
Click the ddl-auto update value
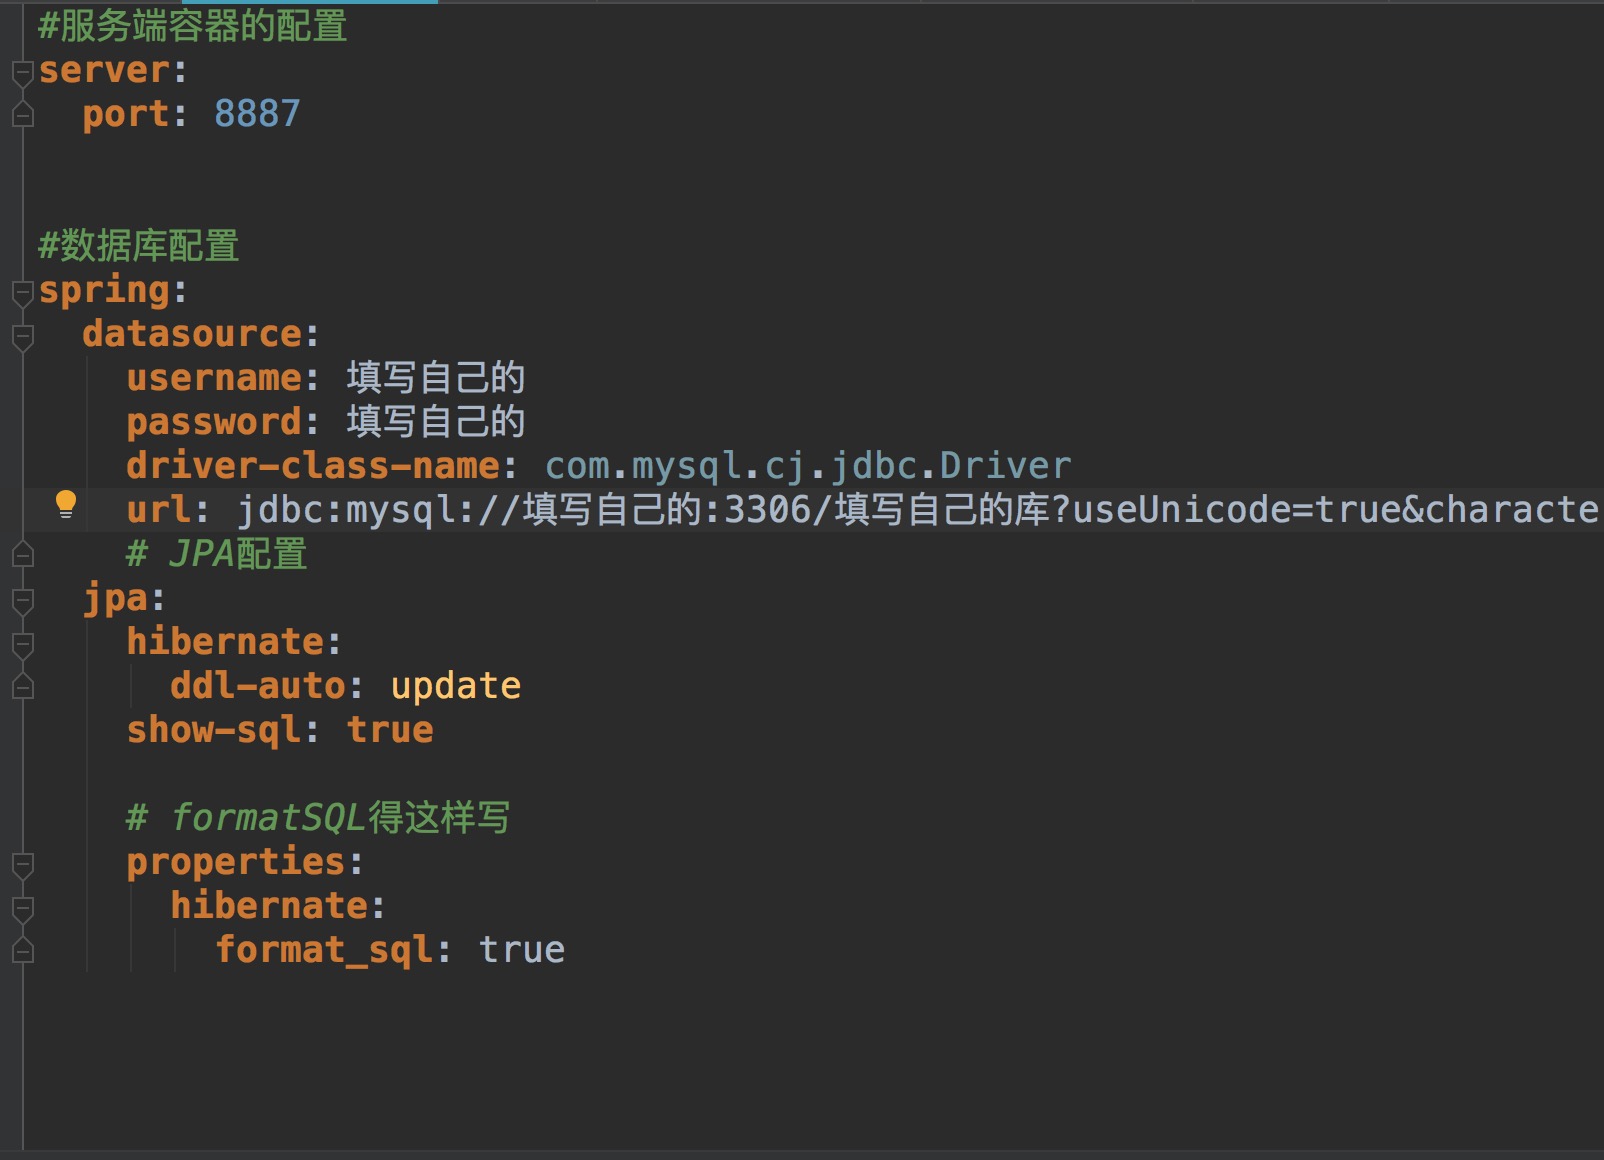click(x=456, y=686)
